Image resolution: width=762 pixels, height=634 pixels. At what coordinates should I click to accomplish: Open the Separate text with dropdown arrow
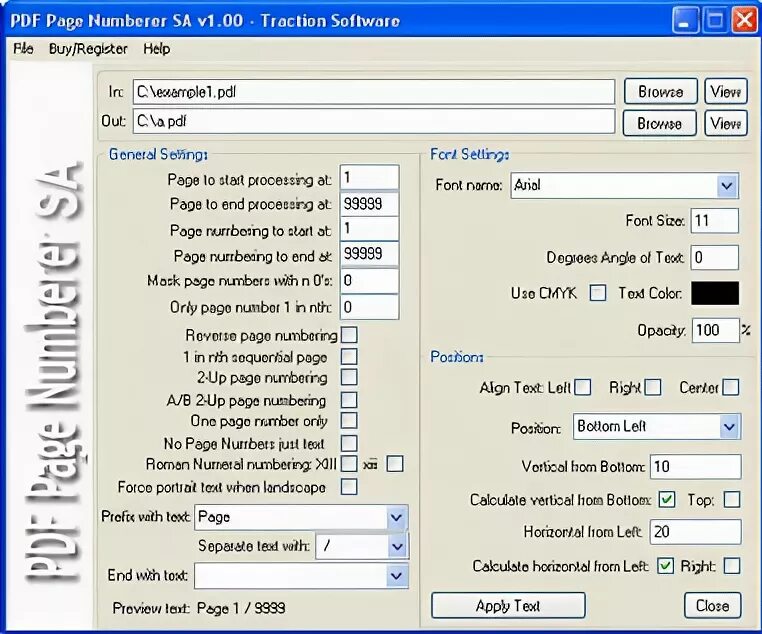point(398,547)
